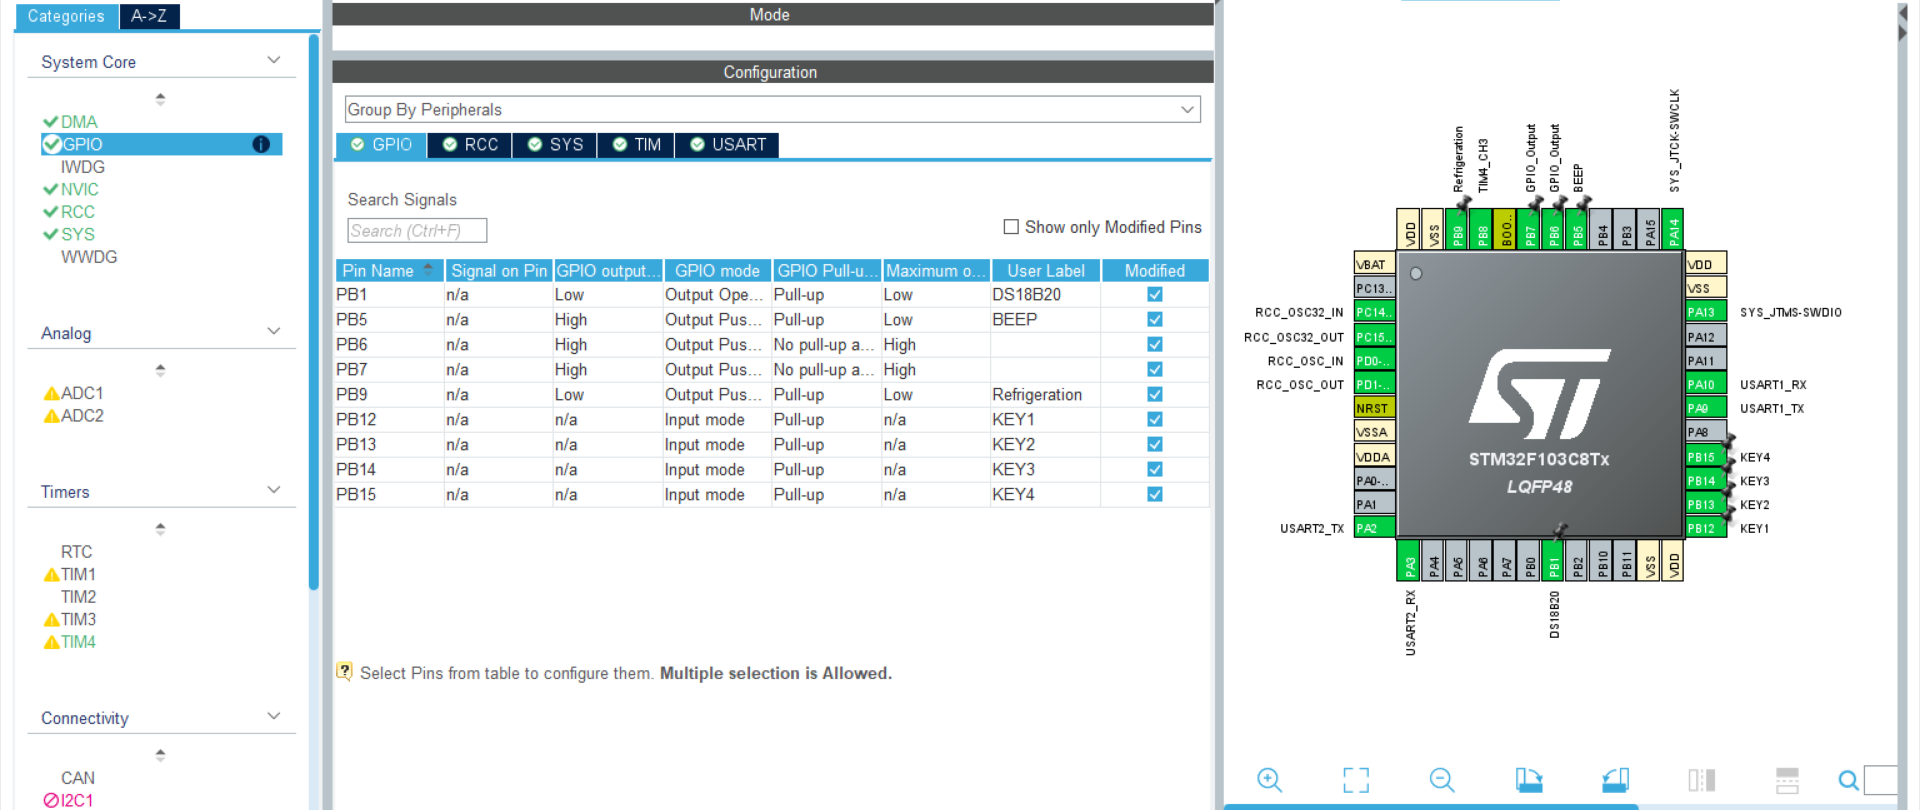Open the A->Z sorting tab

click(149, 16)
